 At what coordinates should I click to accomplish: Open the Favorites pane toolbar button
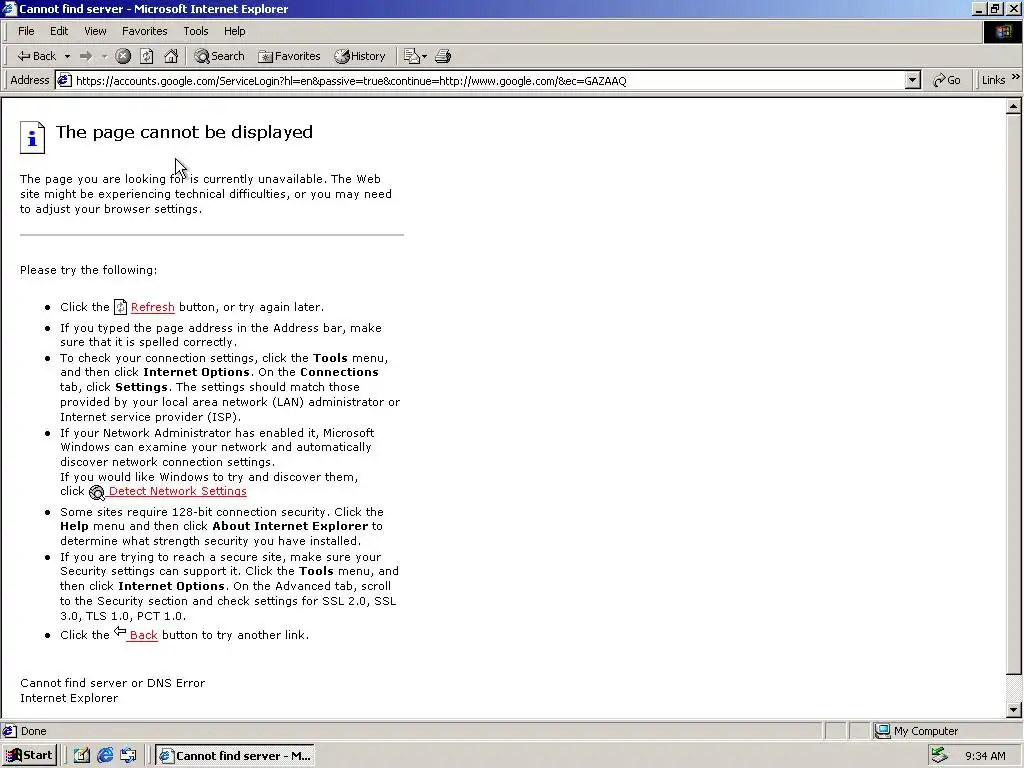(x=289, y=56)
